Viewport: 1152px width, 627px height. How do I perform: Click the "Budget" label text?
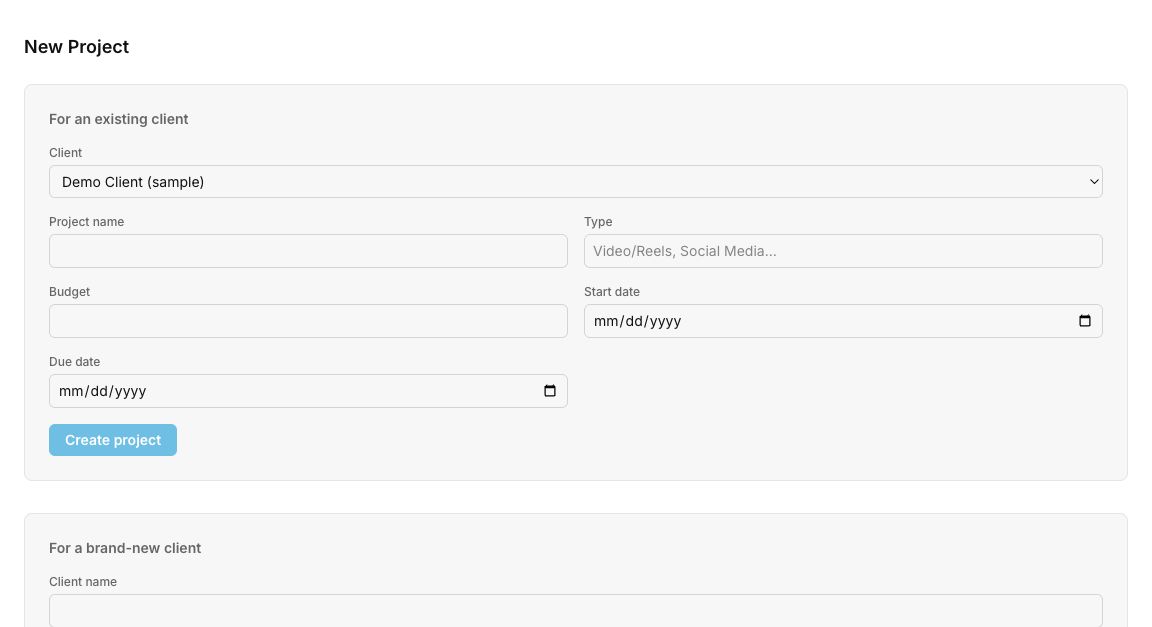tap(69, 292)
